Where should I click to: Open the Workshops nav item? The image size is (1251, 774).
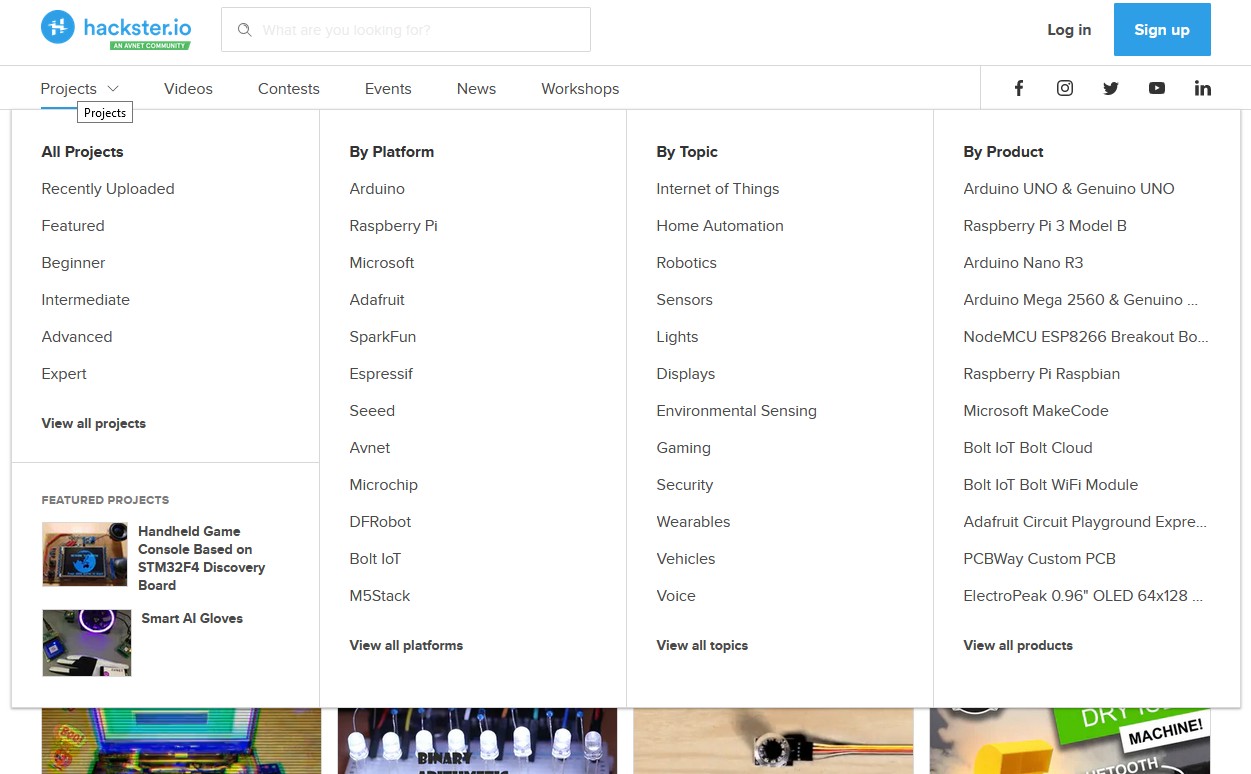pos(580,89)
